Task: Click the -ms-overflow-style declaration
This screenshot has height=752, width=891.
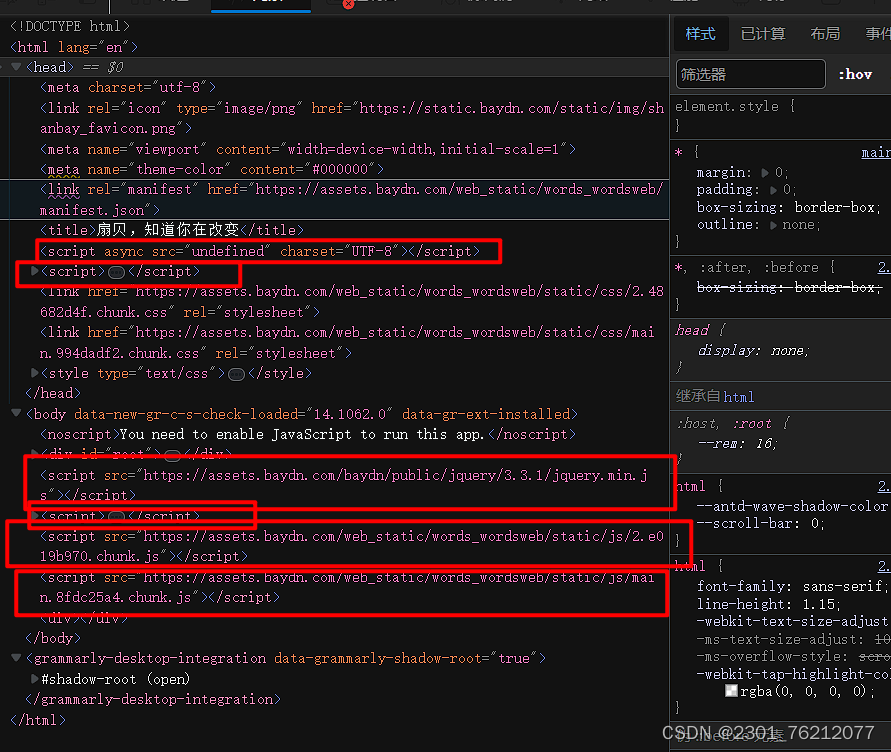Action: [x=793, y=657]
